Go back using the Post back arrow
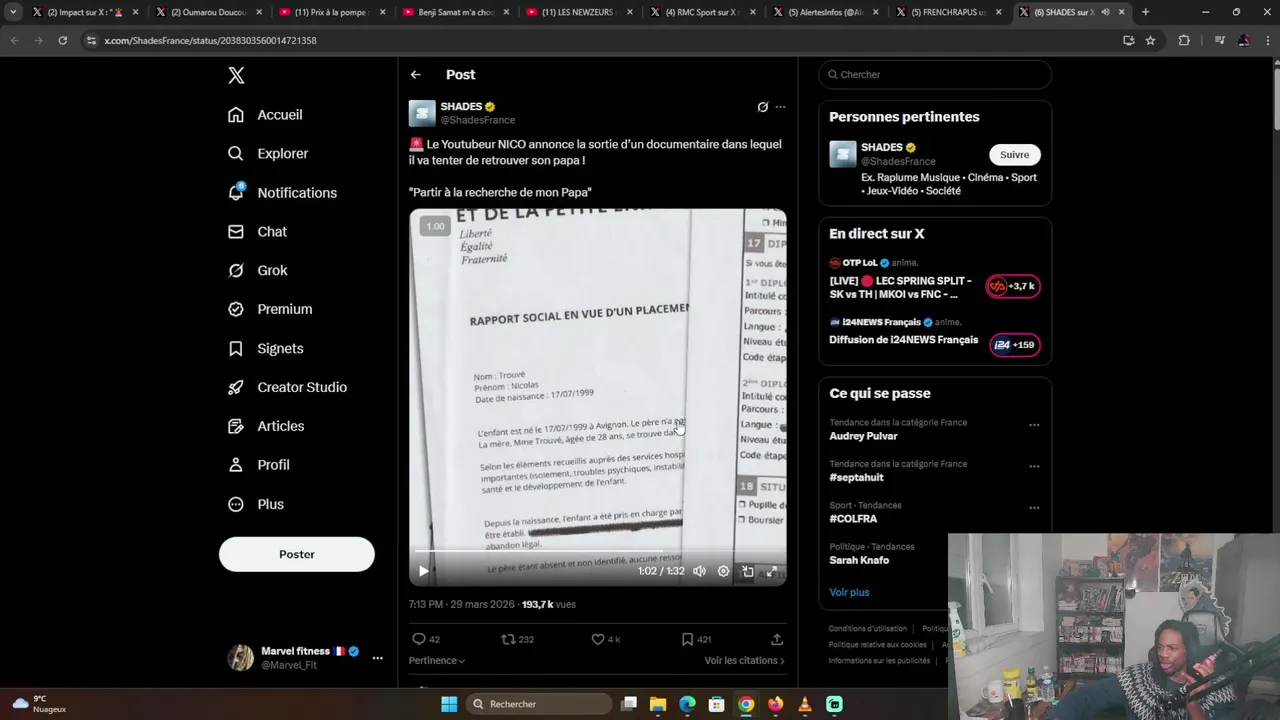 tap(415, 75)
